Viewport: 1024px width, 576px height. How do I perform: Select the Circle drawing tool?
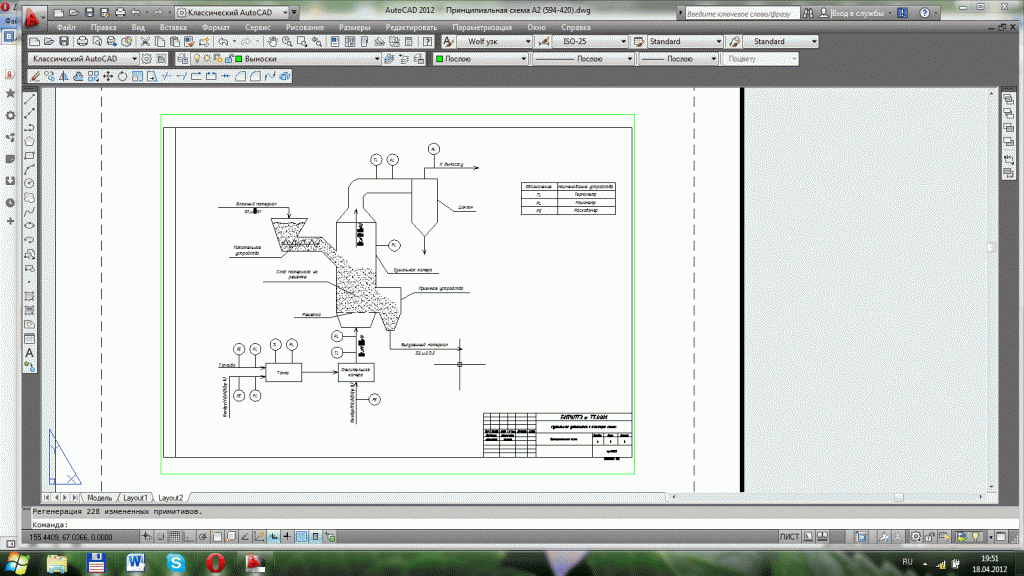29,184
